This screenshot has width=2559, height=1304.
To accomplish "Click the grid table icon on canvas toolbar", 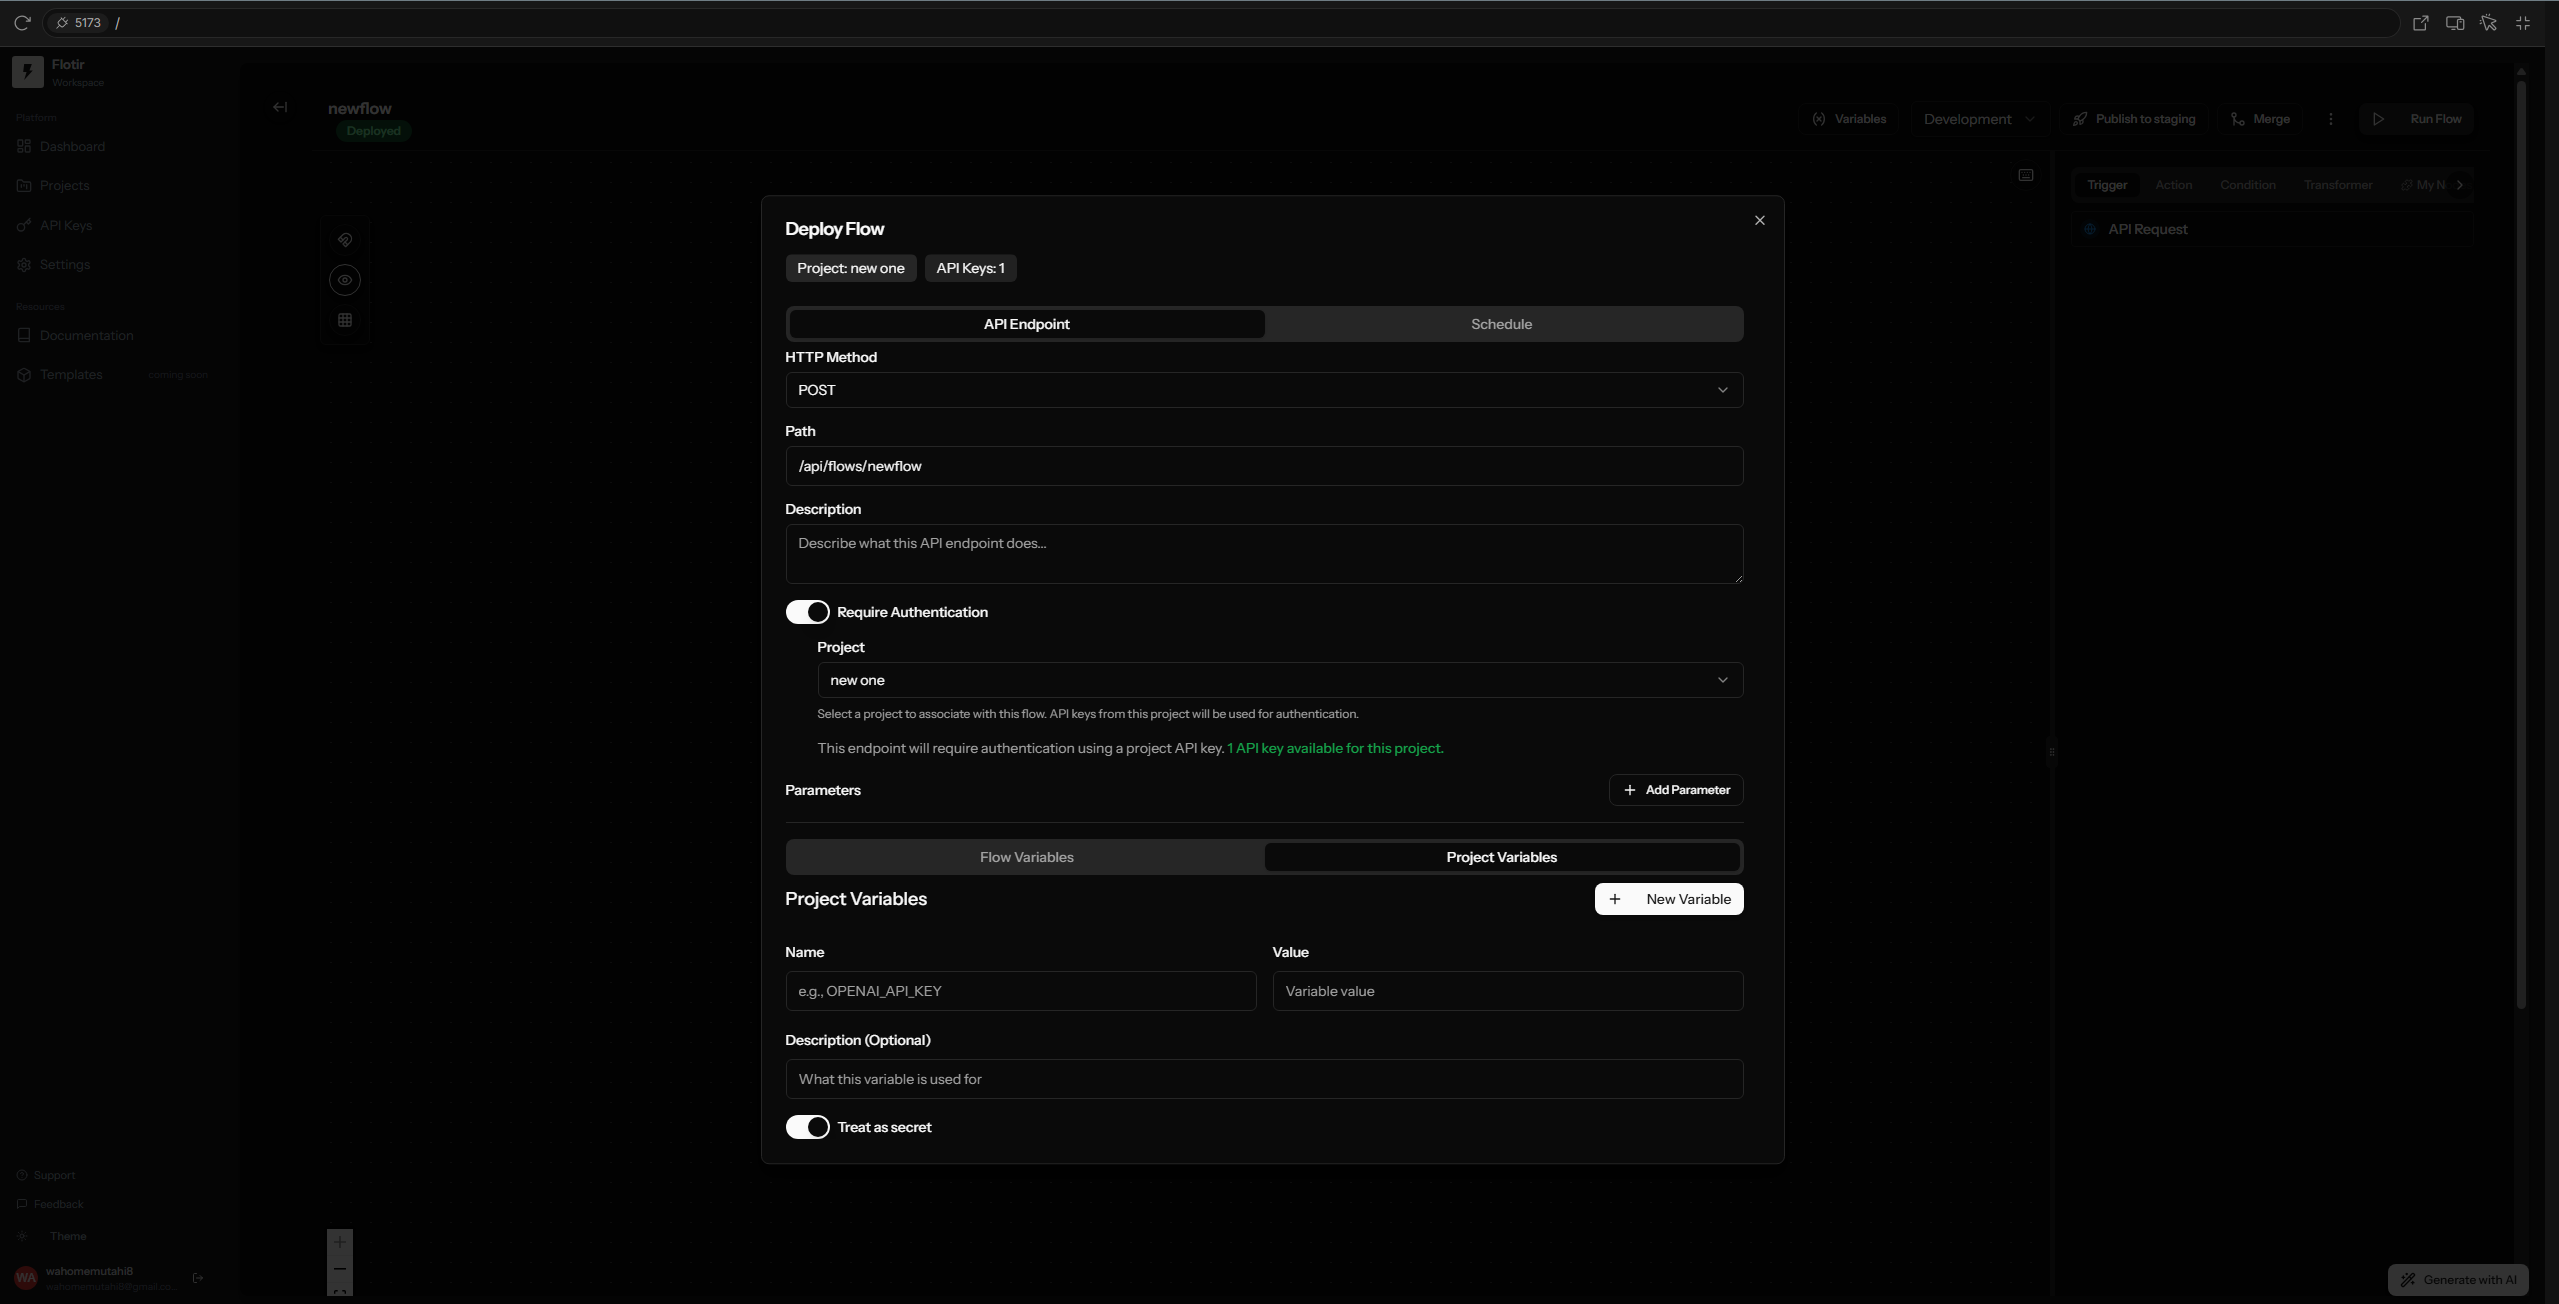I will 345,320.
